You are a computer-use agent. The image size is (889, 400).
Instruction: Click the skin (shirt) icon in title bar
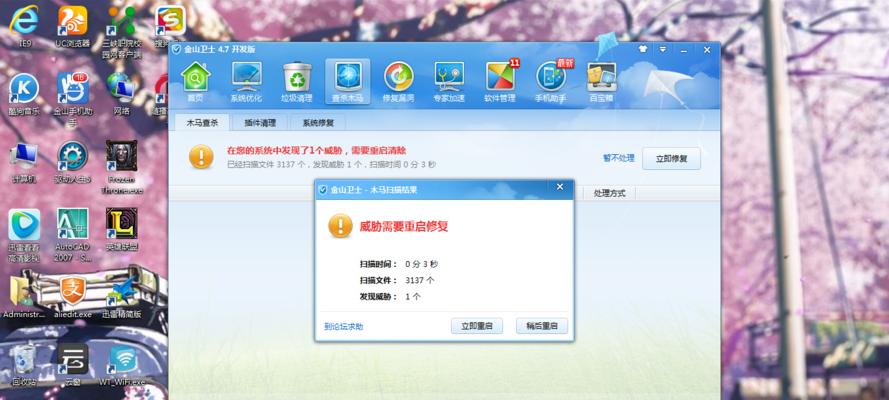click(642, 49)
